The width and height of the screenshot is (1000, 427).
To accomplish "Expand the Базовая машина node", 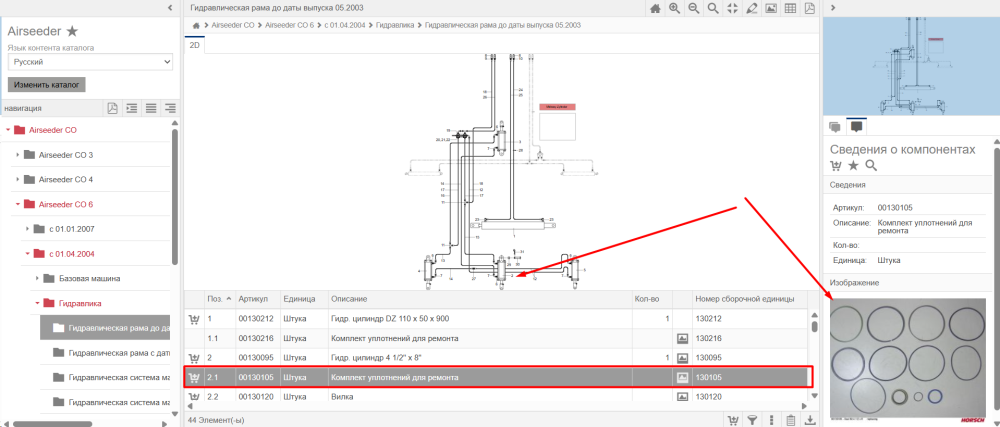I will [x=37, y=279].
